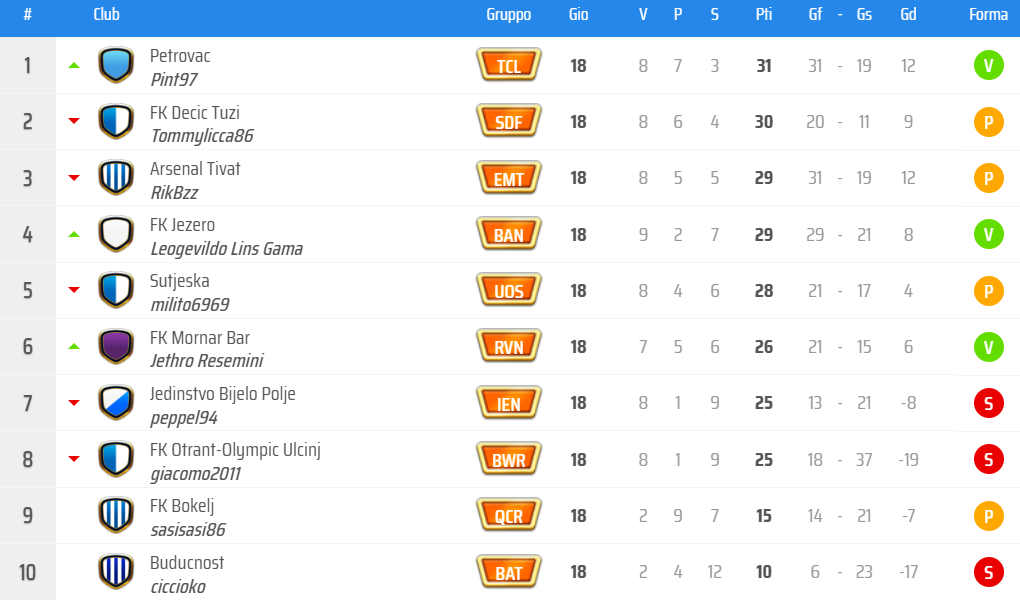The height and width of the screenshot is (600, 1020).
Task: Click Petrovac's green V form badge
Action: (x=988, y=65)
